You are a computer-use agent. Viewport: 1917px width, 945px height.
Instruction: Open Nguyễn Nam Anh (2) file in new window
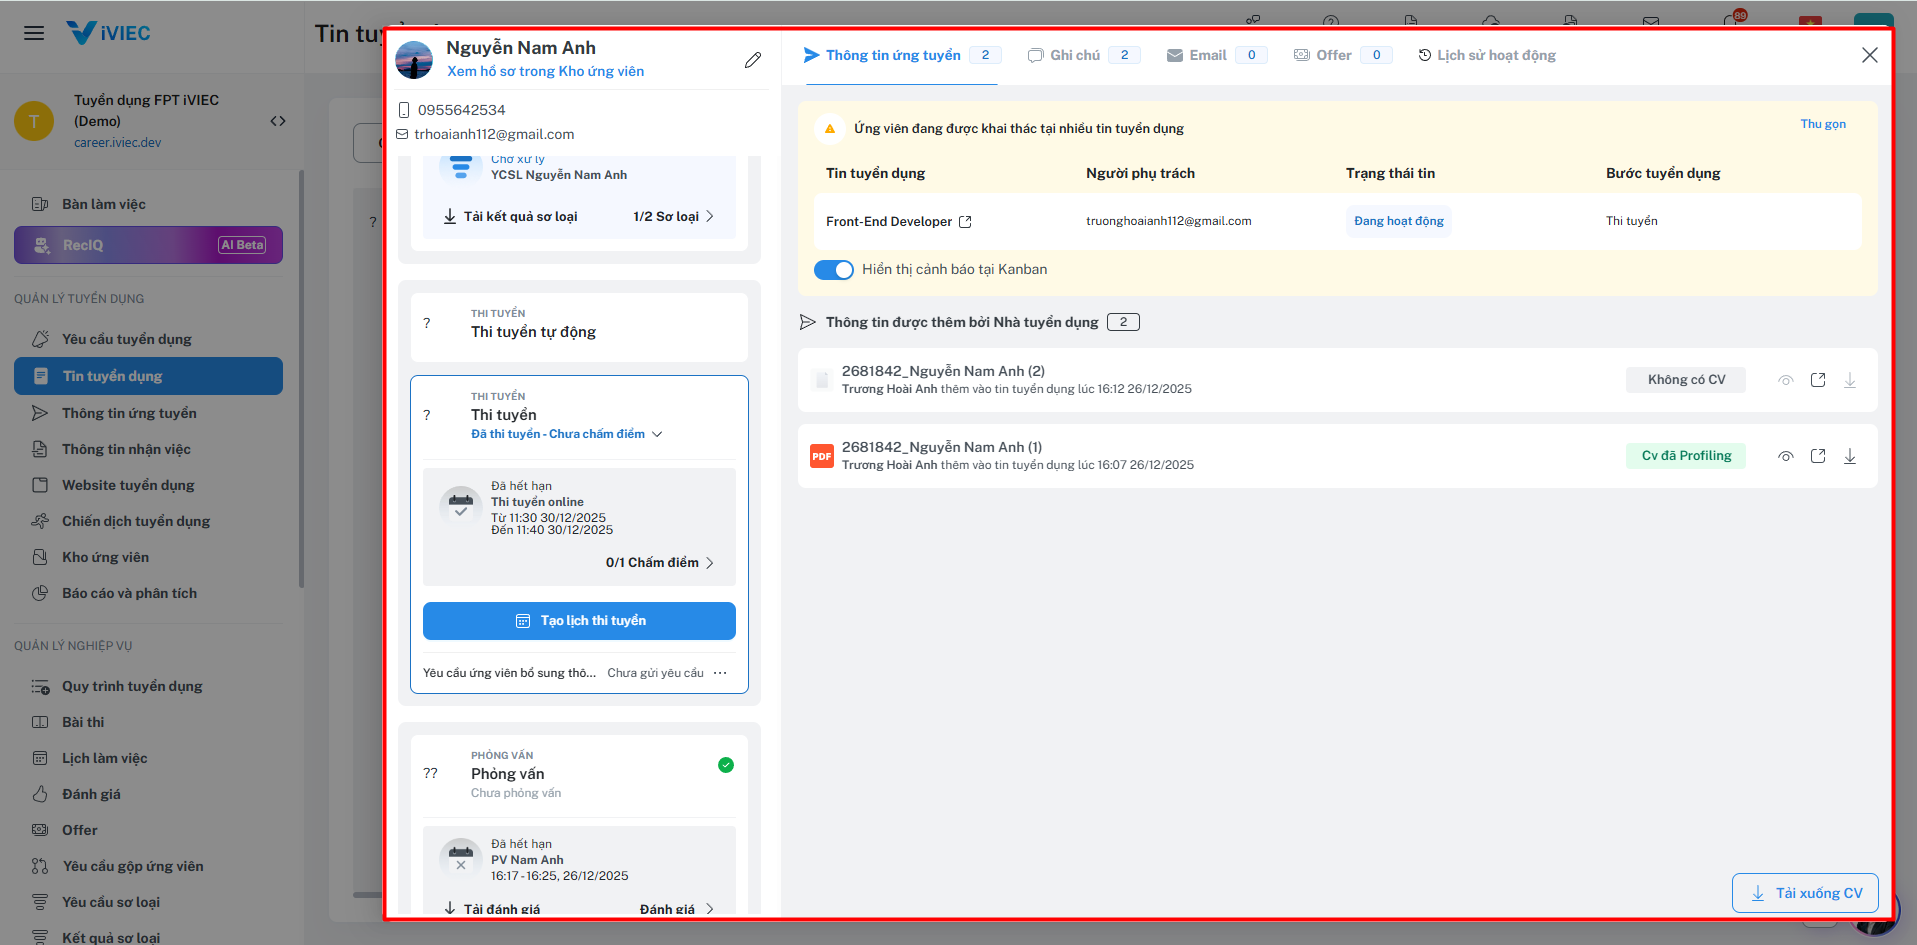1818,380
